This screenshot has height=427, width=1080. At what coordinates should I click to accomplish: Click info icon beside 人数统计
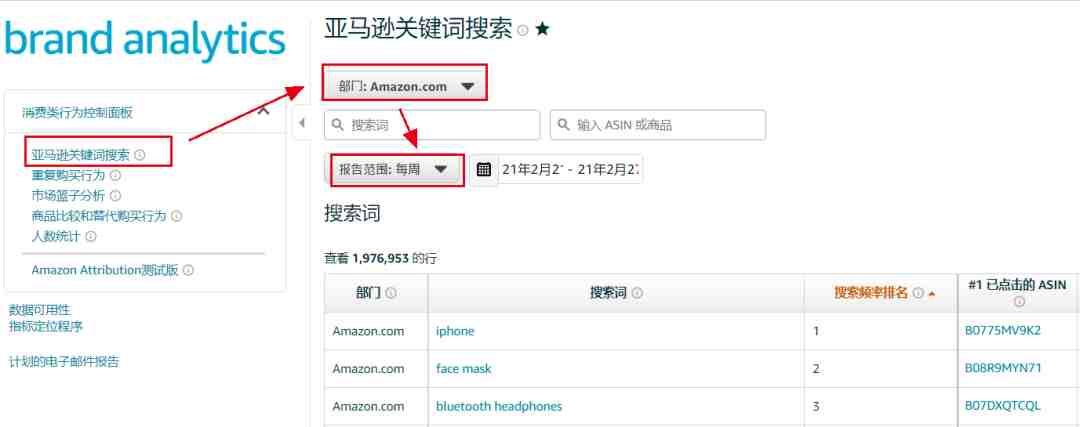point(91,236)
